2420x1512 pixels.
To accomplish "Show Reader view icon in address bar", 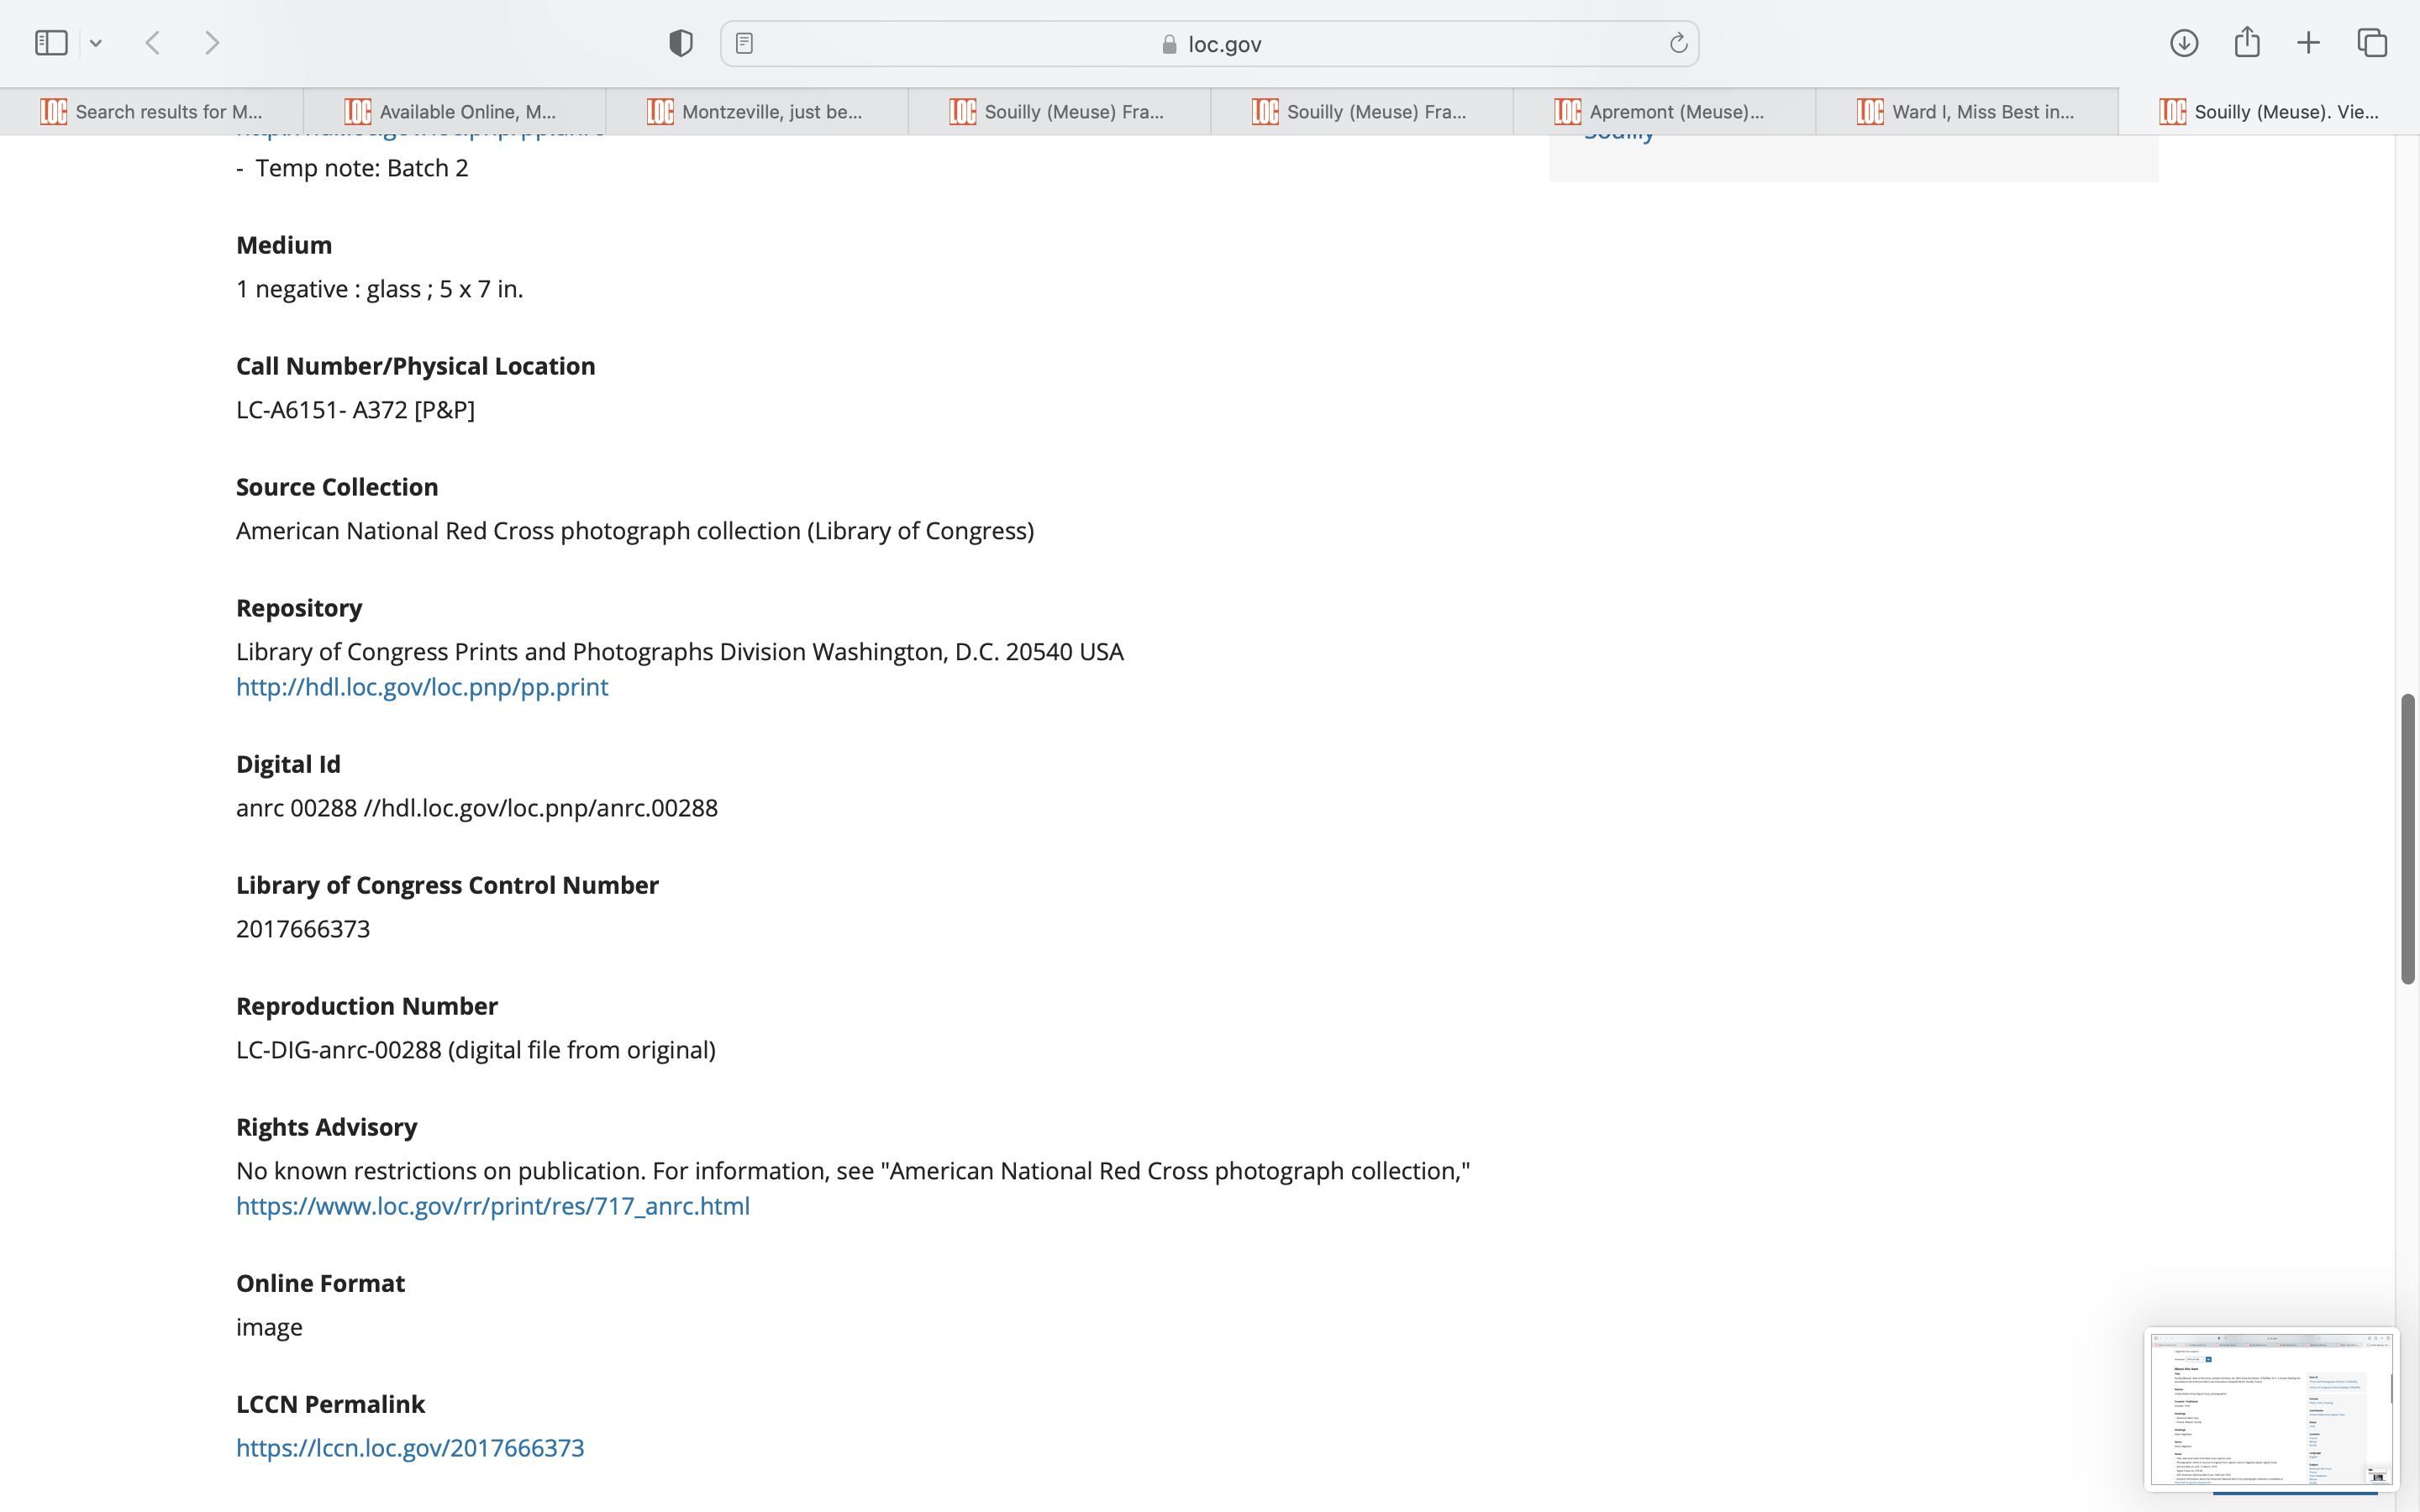I will coord(744,43).
